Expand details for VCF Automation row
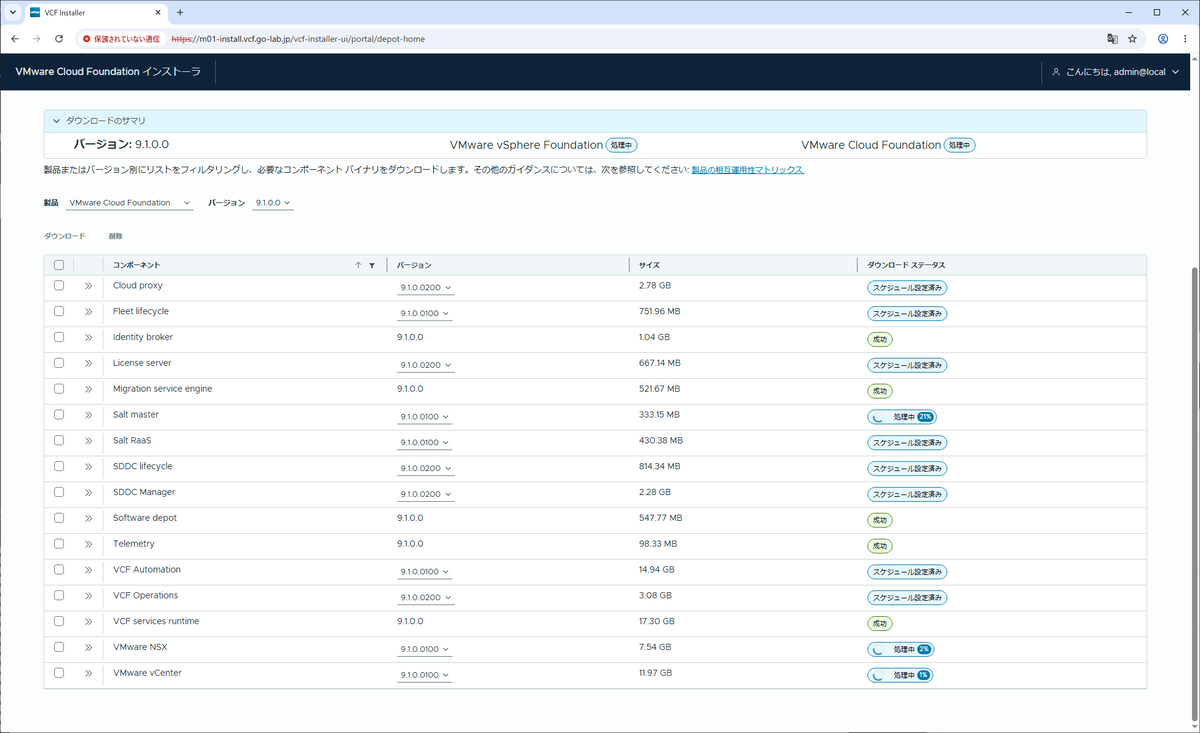Image resolution: width=1200 pixels, height=733 pixels. [88, 570]
